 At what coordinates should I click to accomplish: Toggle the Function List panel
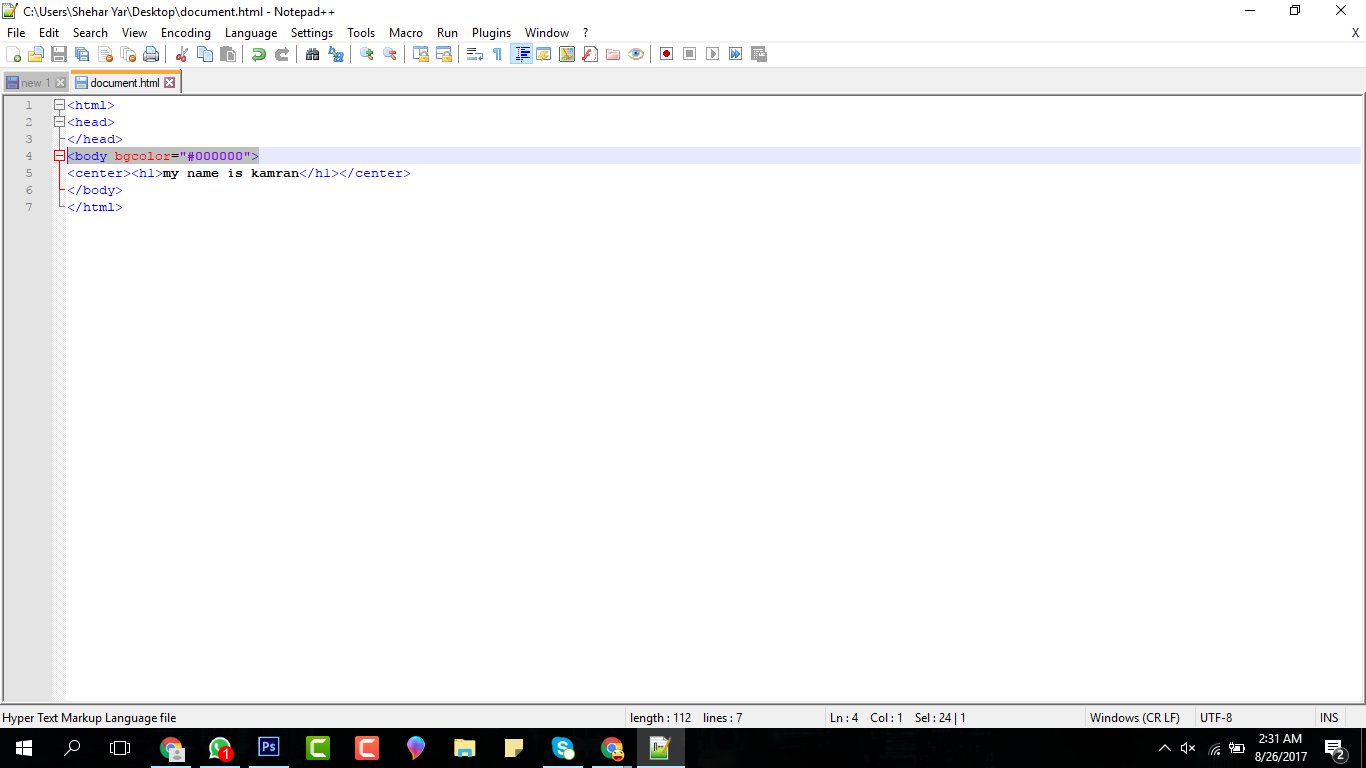pyautogui.click(x=590, y=54)
